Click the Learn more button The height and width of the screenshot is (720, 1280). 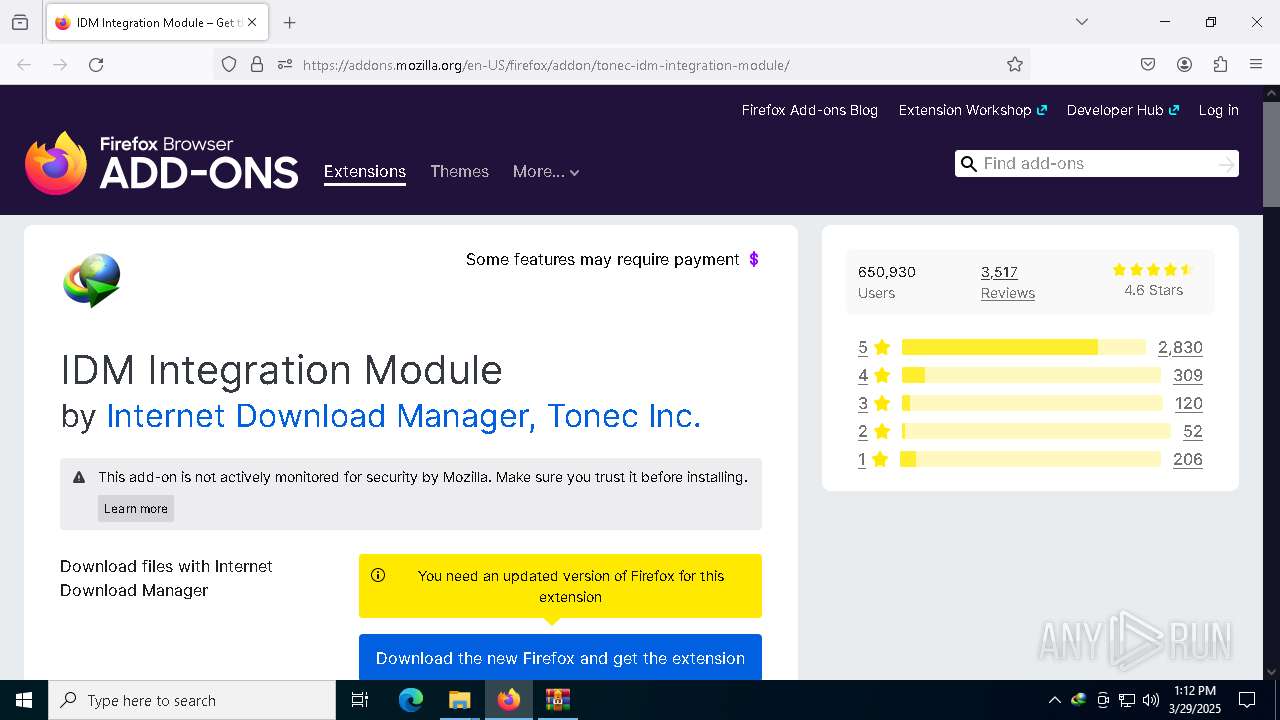point(136,508)
